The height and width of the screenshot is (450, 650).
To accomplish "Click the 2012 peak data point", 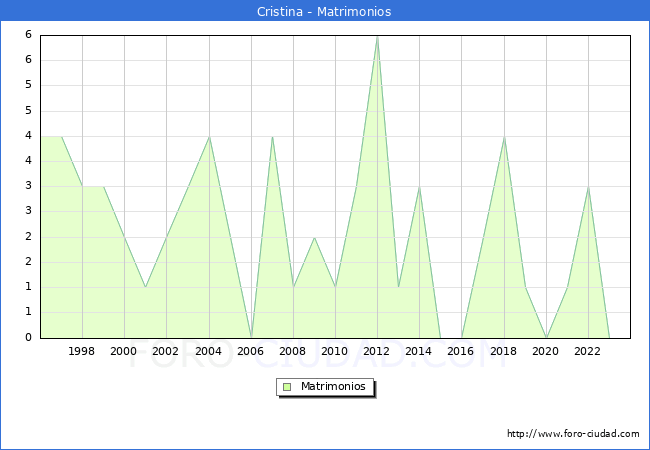I will pyautogui.click(x=377, y=36).
